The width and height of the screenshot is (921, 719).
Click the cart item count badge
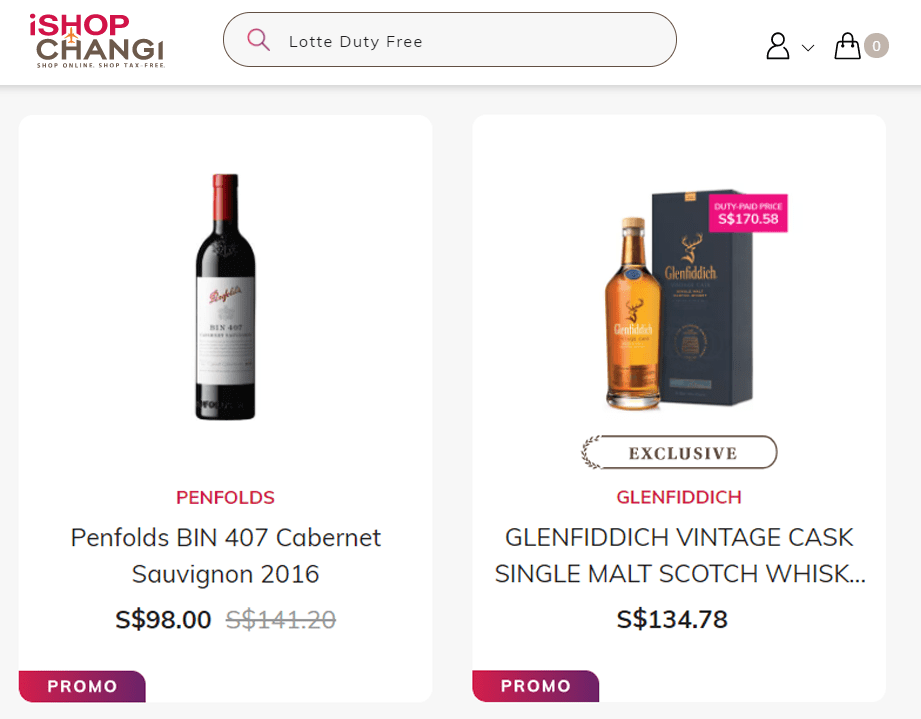[876, 45]
